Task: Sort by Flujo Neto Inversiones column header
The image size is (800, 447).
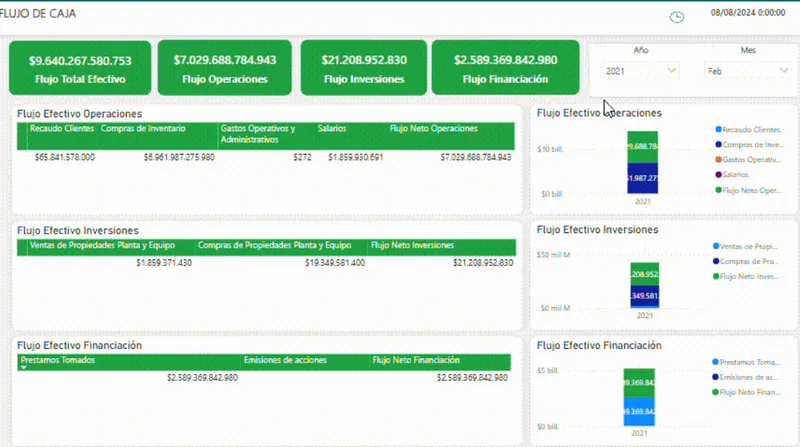Action: (x=412, y=245)
